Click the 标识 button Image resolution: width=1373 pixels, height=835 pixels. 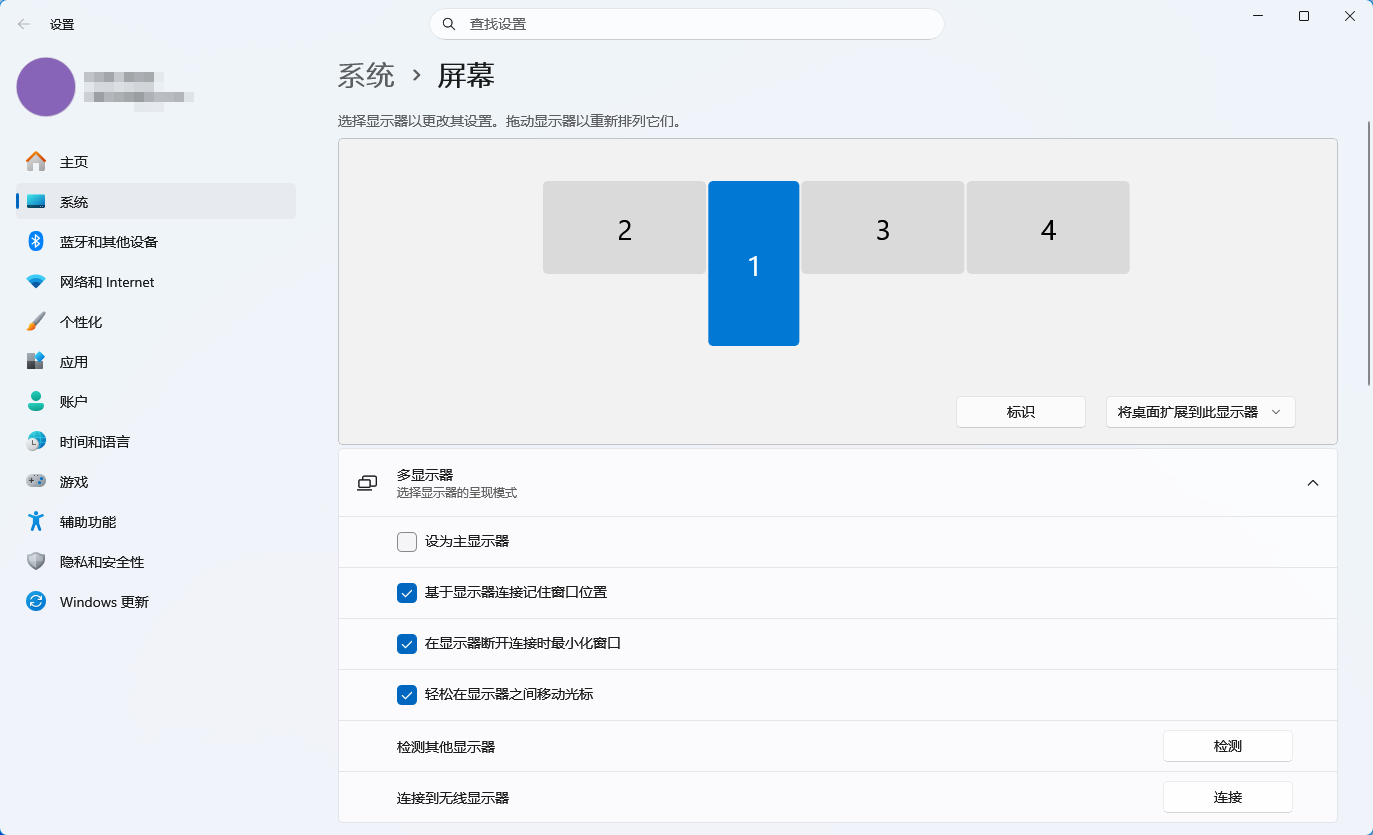(x=1021, y=412)
